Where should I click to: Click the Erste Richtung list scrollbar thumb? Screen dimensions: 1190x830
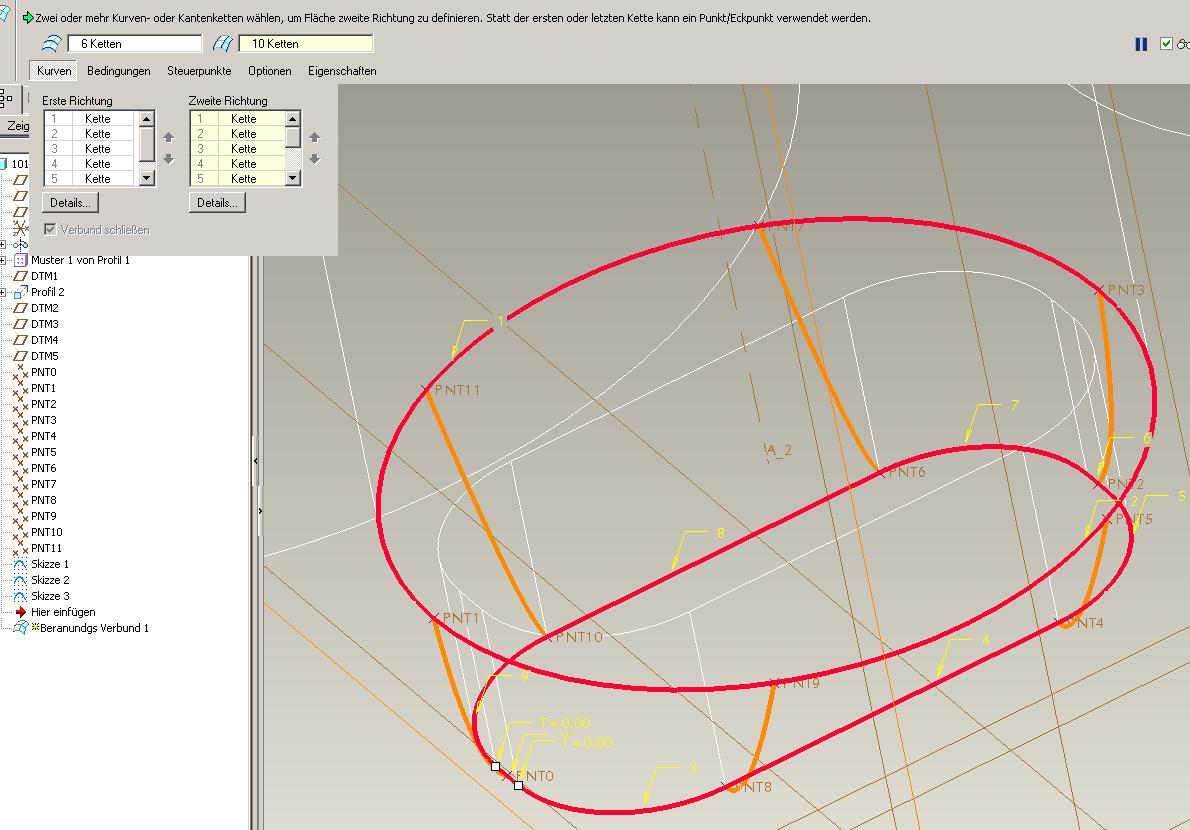[147, 144]
